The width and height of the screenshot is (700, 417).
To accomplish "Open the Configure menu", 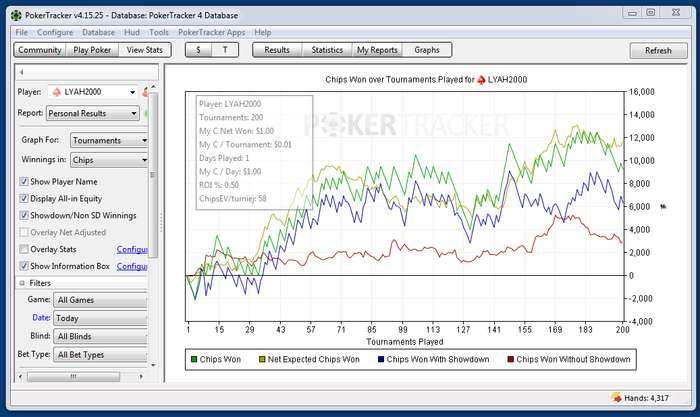I will click(x=55, y=32).
